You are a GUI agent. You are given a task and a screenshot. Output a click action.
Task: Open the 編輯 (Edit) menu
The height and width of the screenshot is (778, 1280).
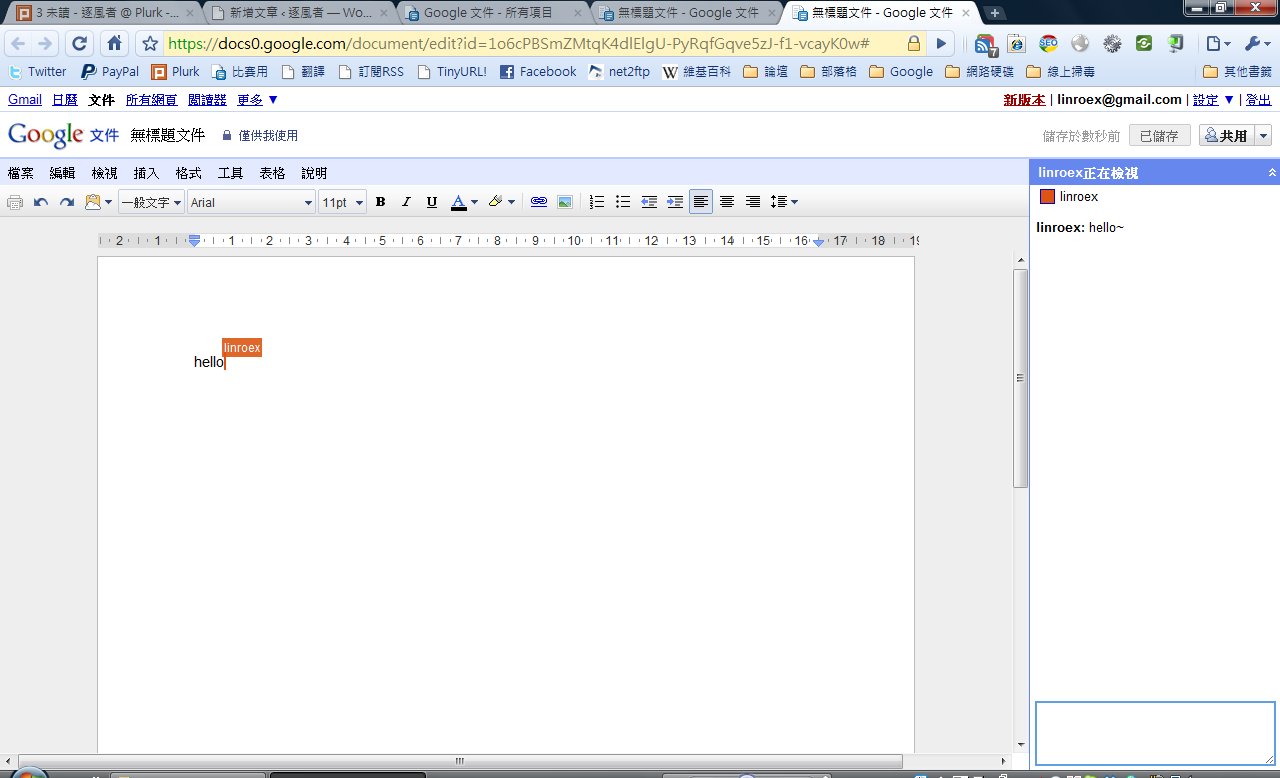(62, 173)
